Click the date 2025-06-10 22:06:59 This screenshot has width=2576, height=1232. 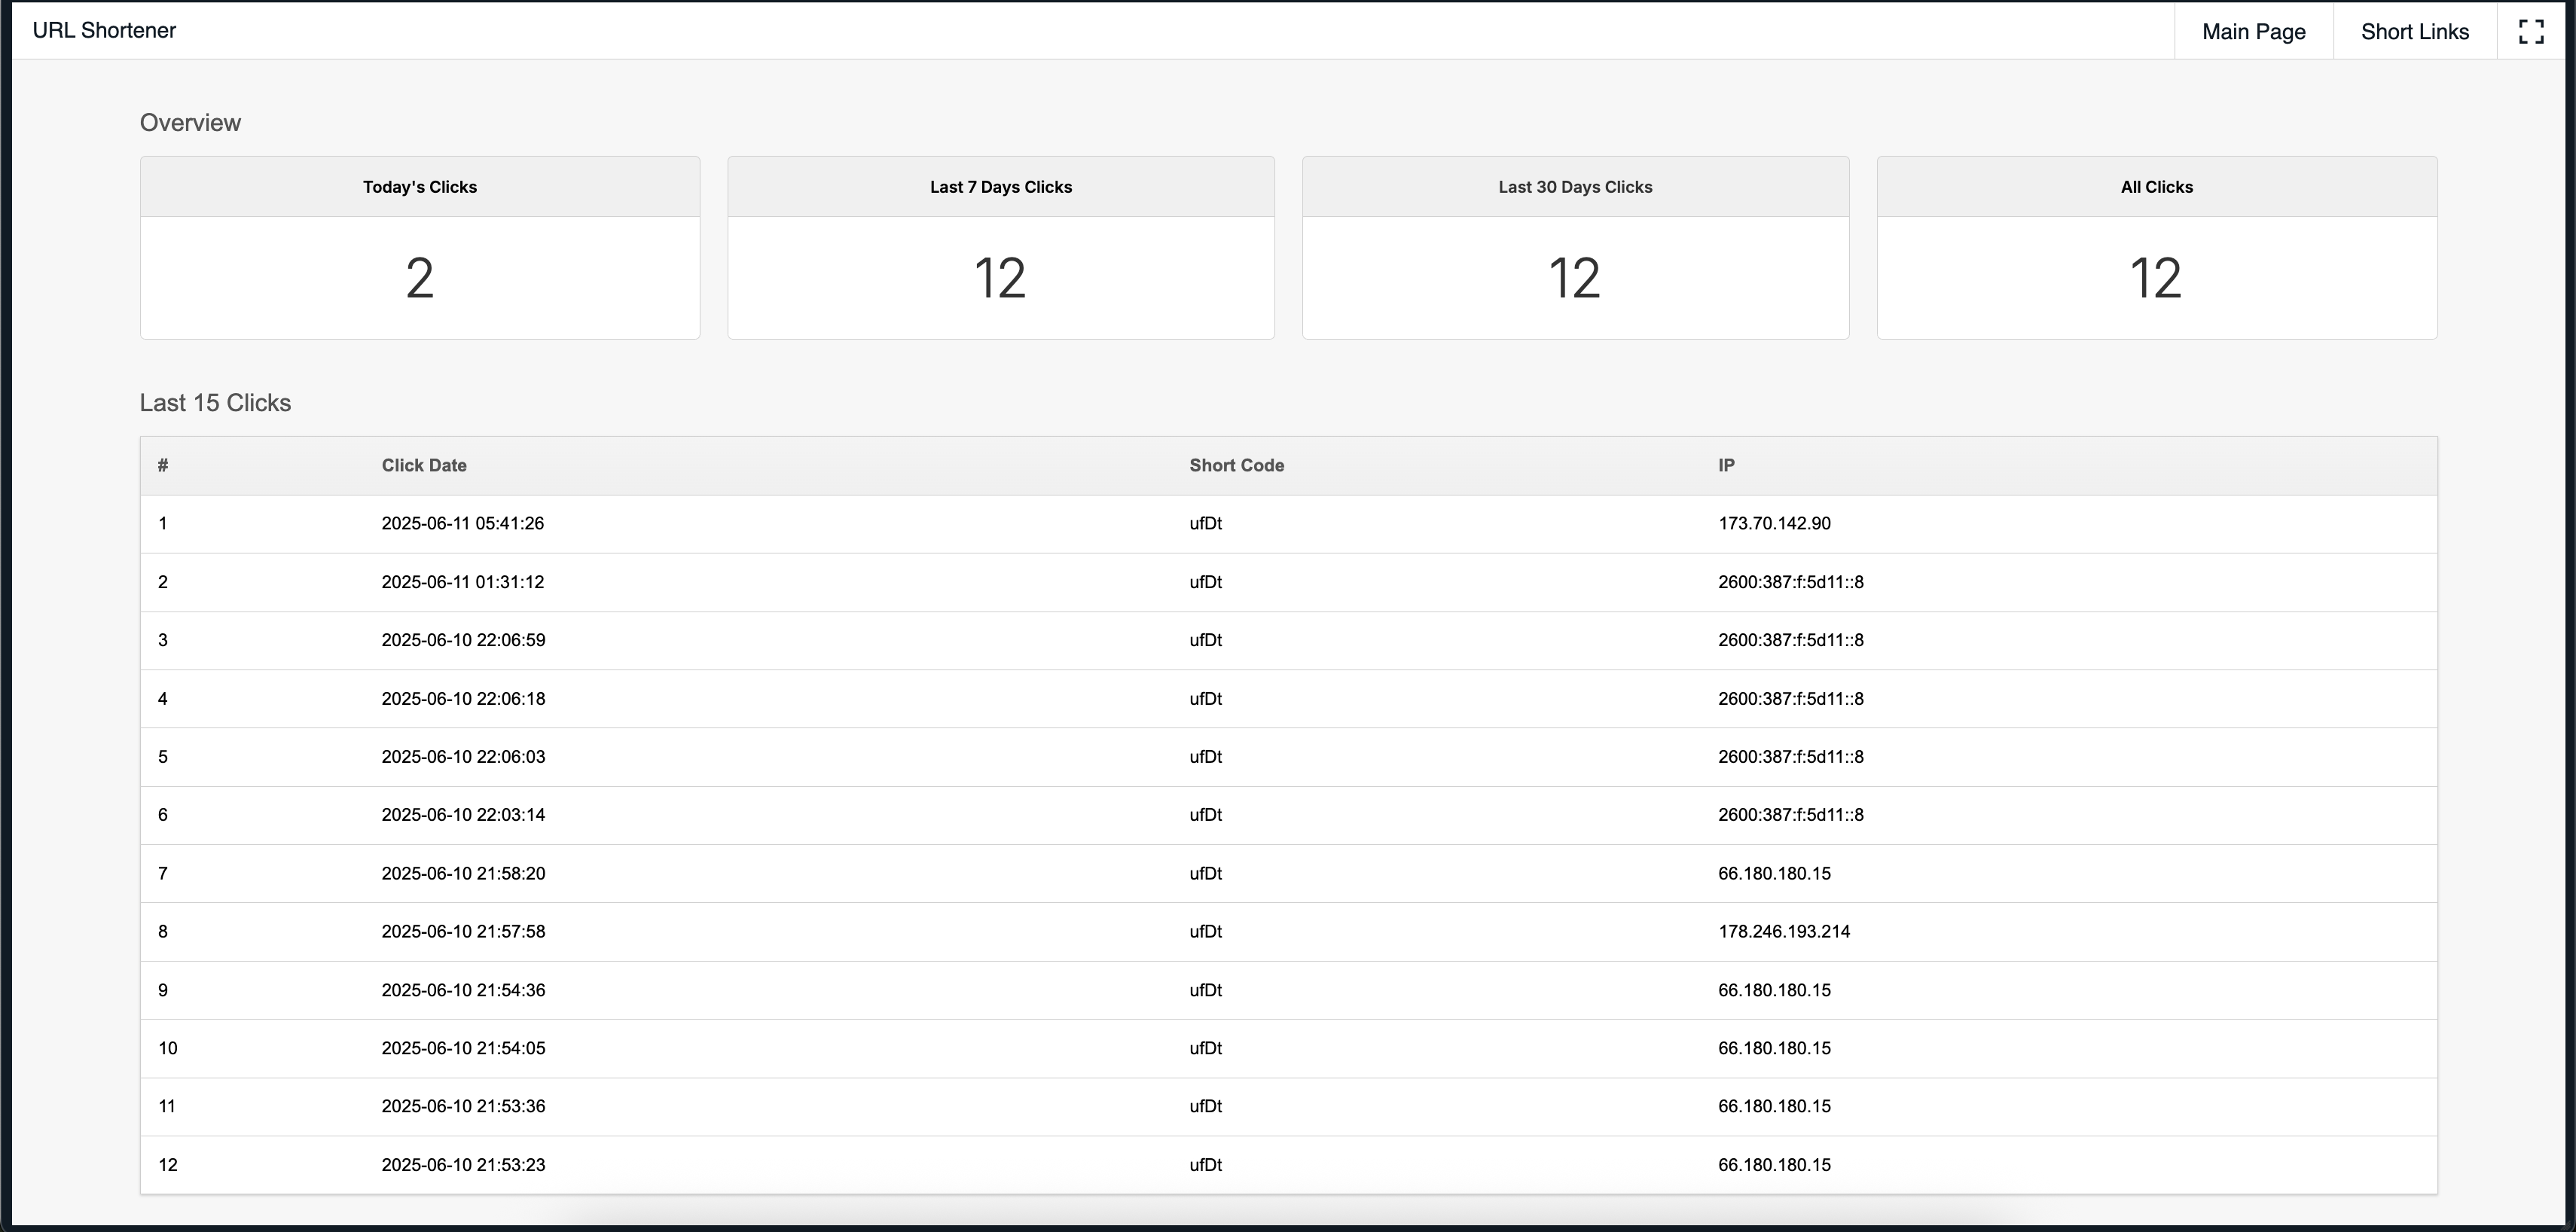pyautogui.click(x=463, y=640)
